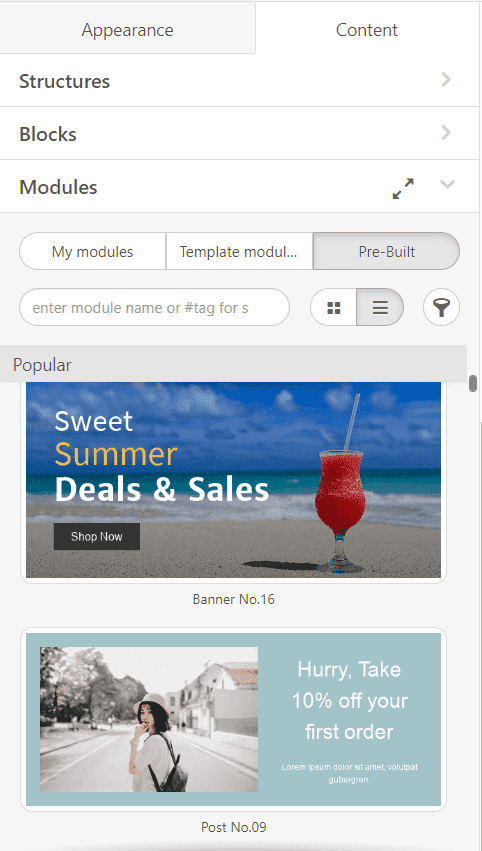
Task: Click the module name search field
Action: (154, 308)
